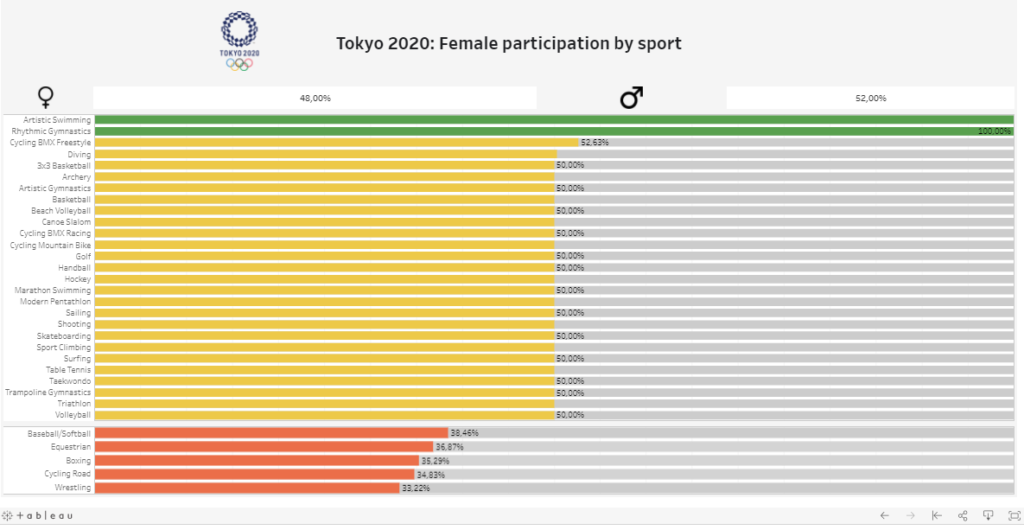Enter full screen mode
This screenshot has width=1024, height=530.
click(x=1013, y=515)
